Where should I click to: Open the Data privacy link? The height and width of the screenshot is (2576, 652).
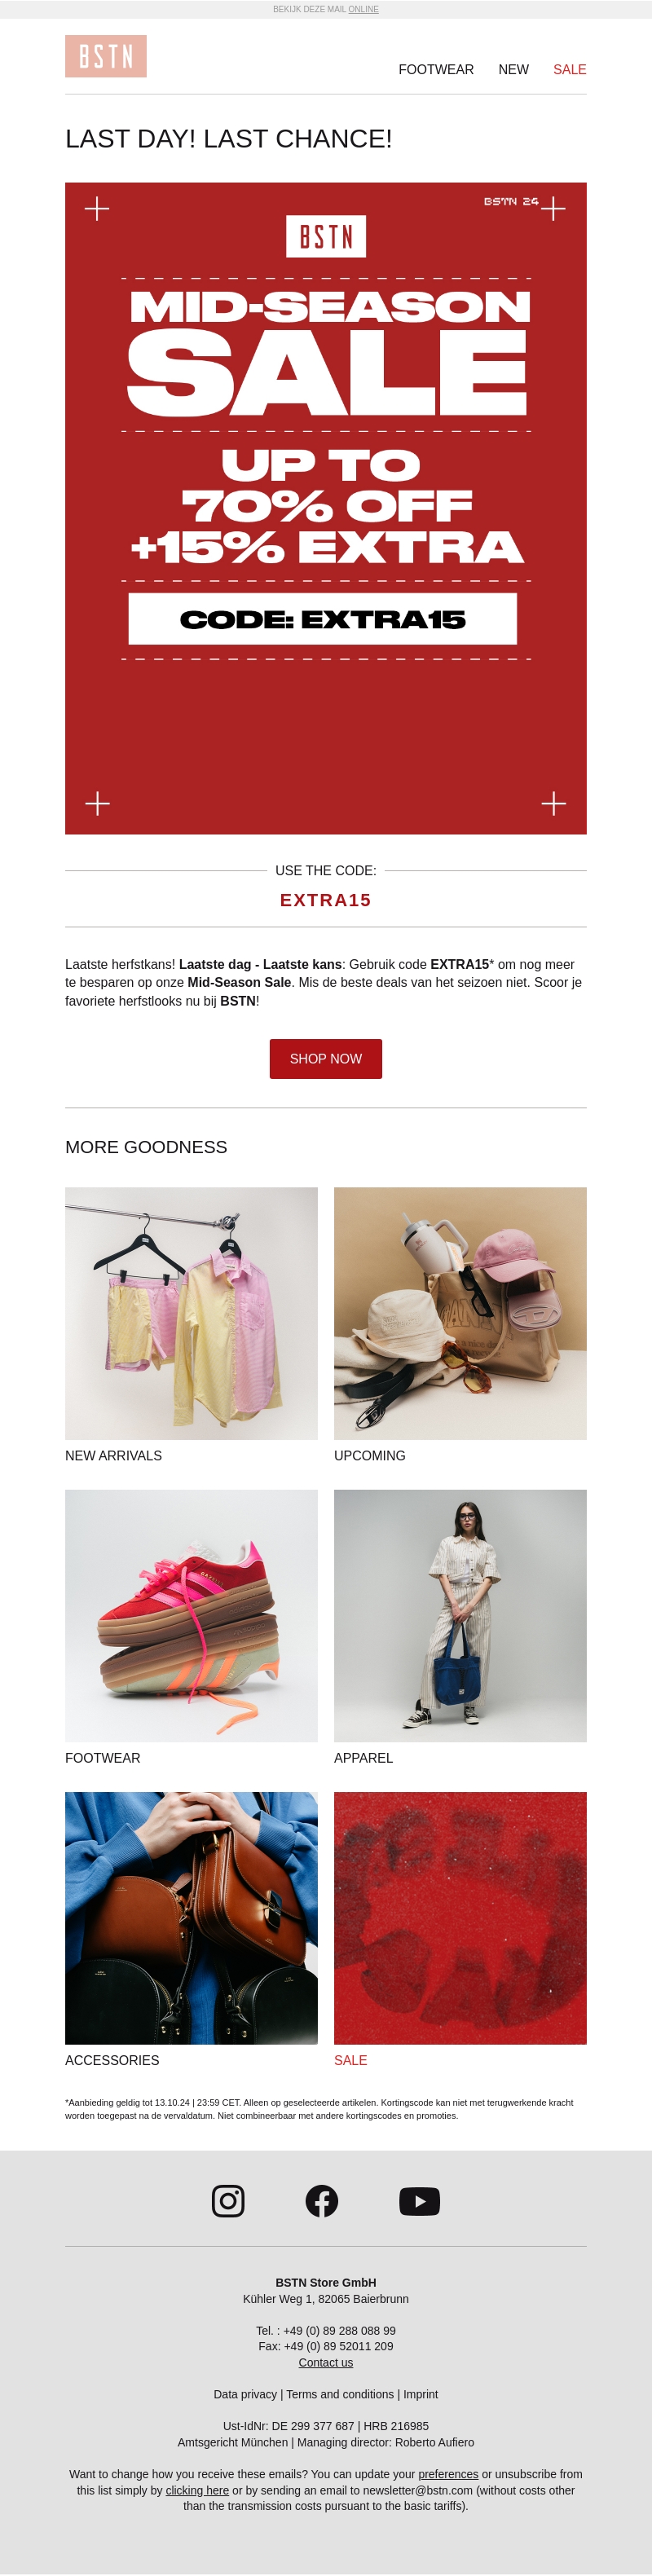point(245,2394)
